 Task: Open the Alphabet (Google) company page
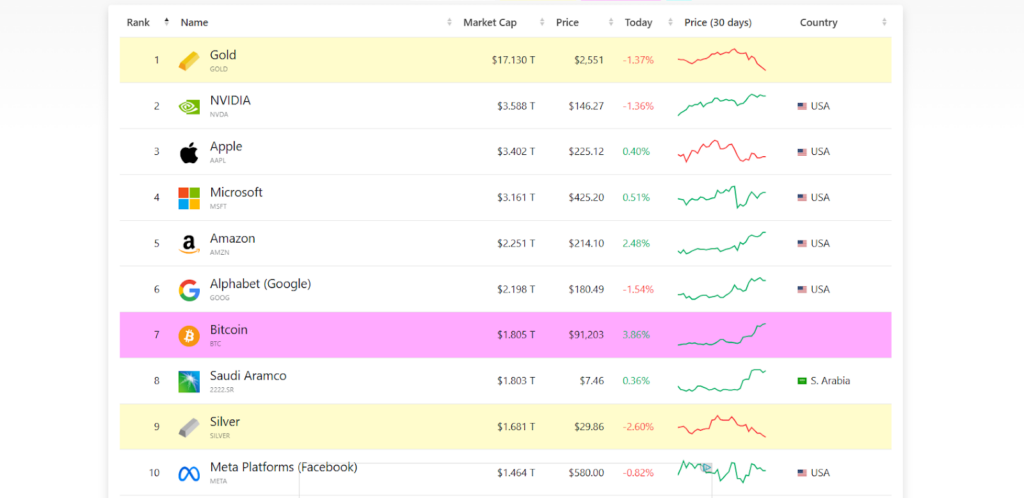coord(261,284)
